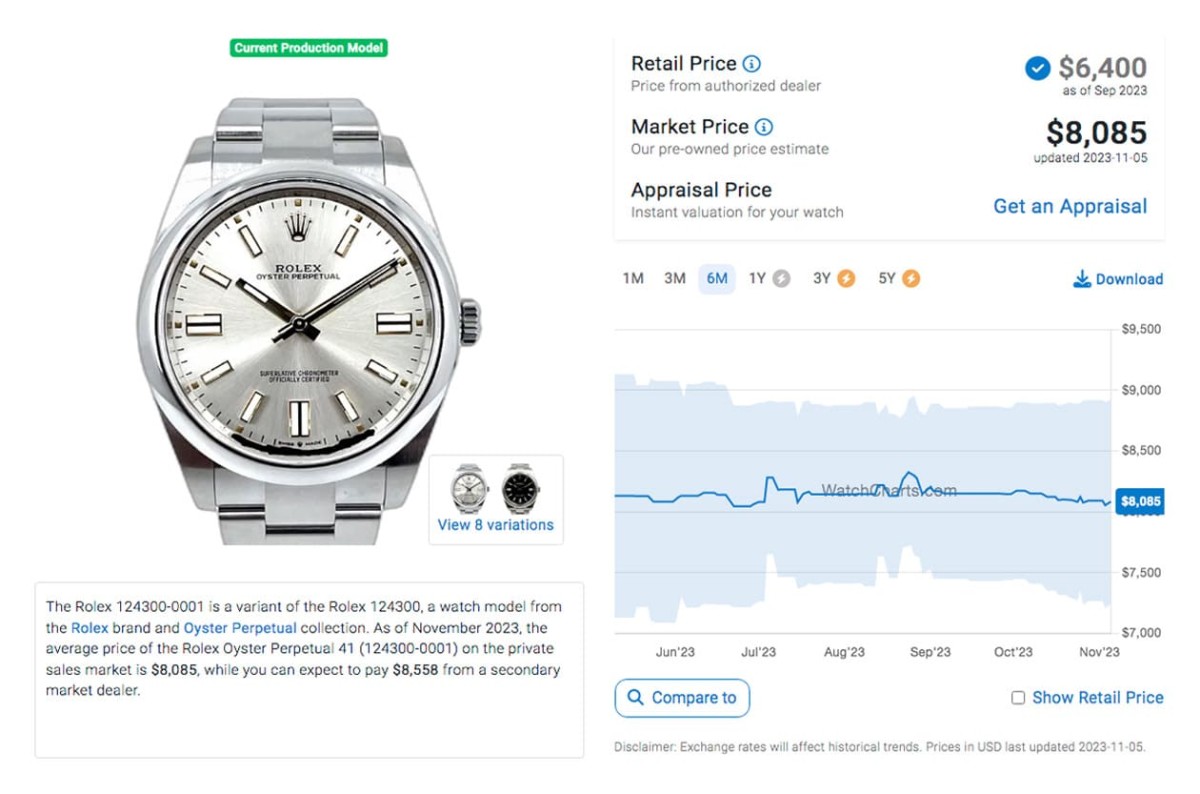Select the 6M time range tab

tap(717, 279)
